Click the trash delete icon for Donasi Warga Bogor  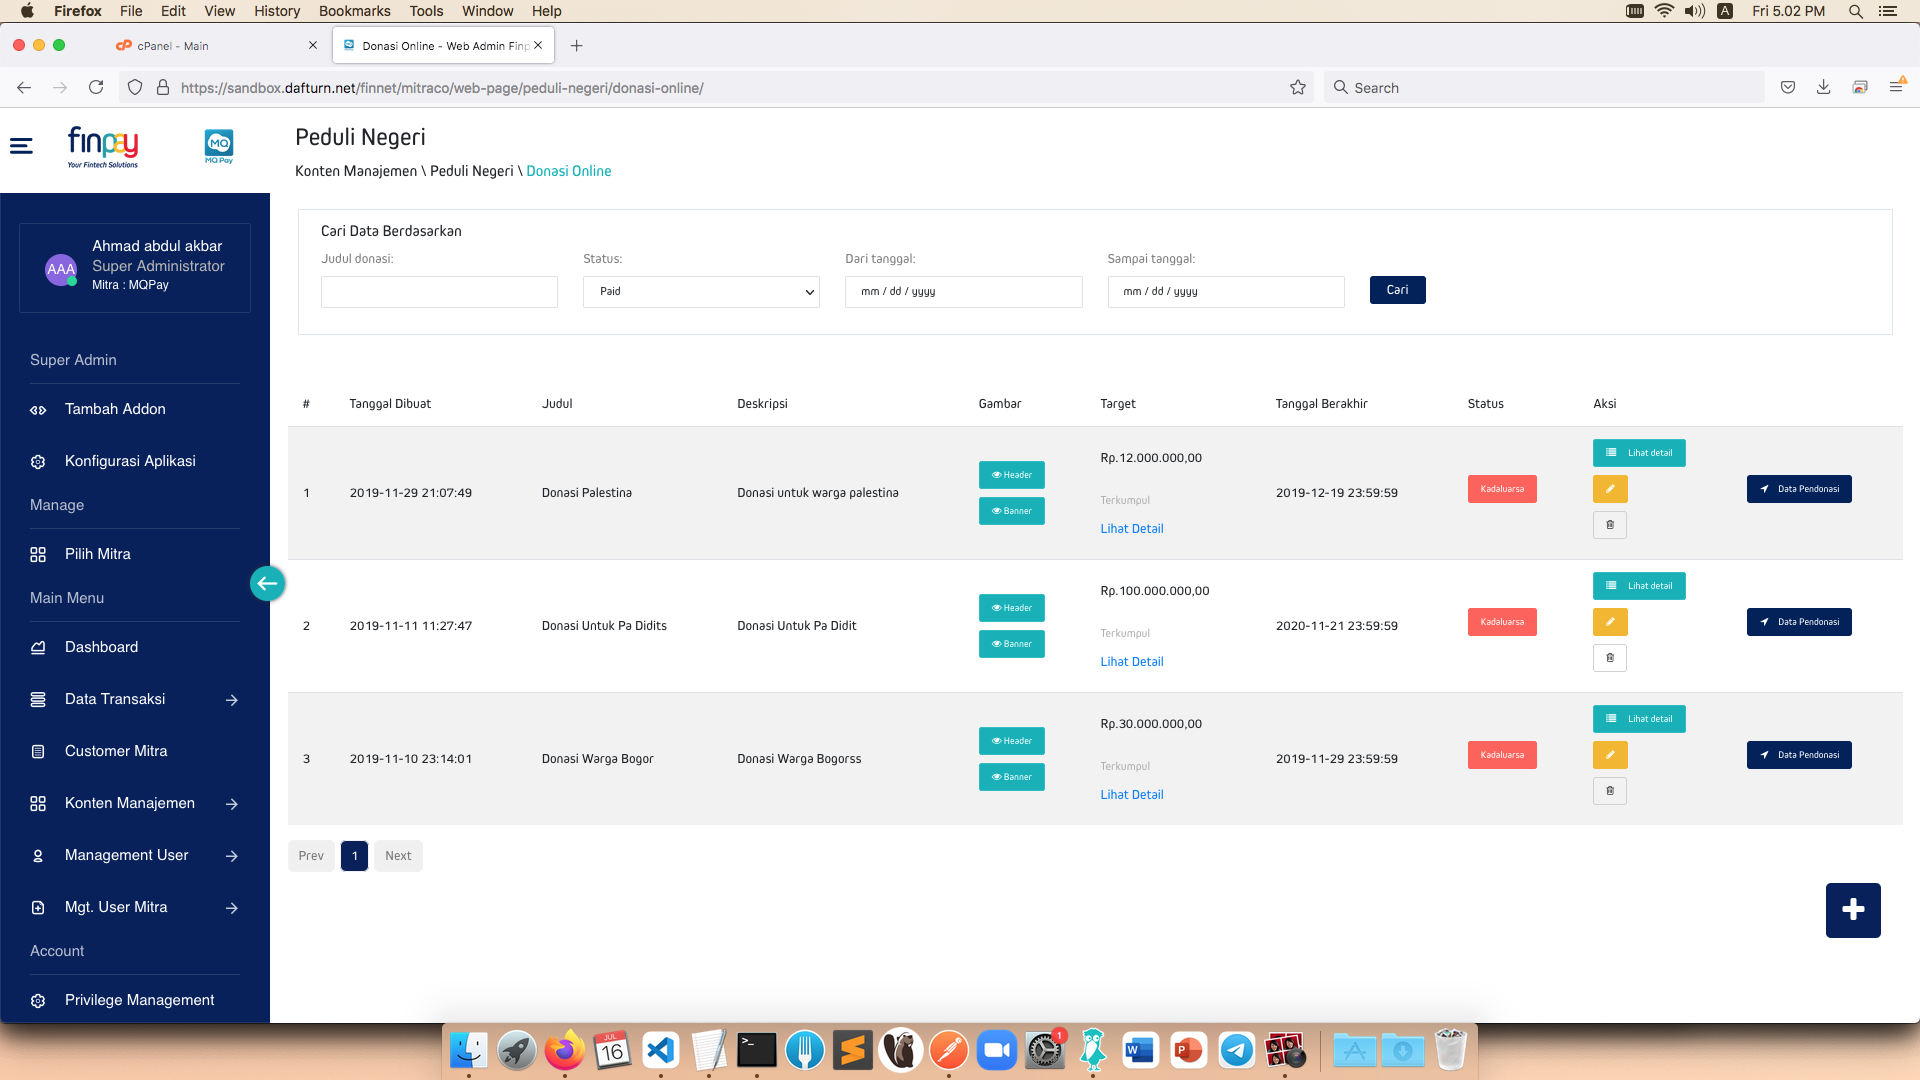[1609, 791]
